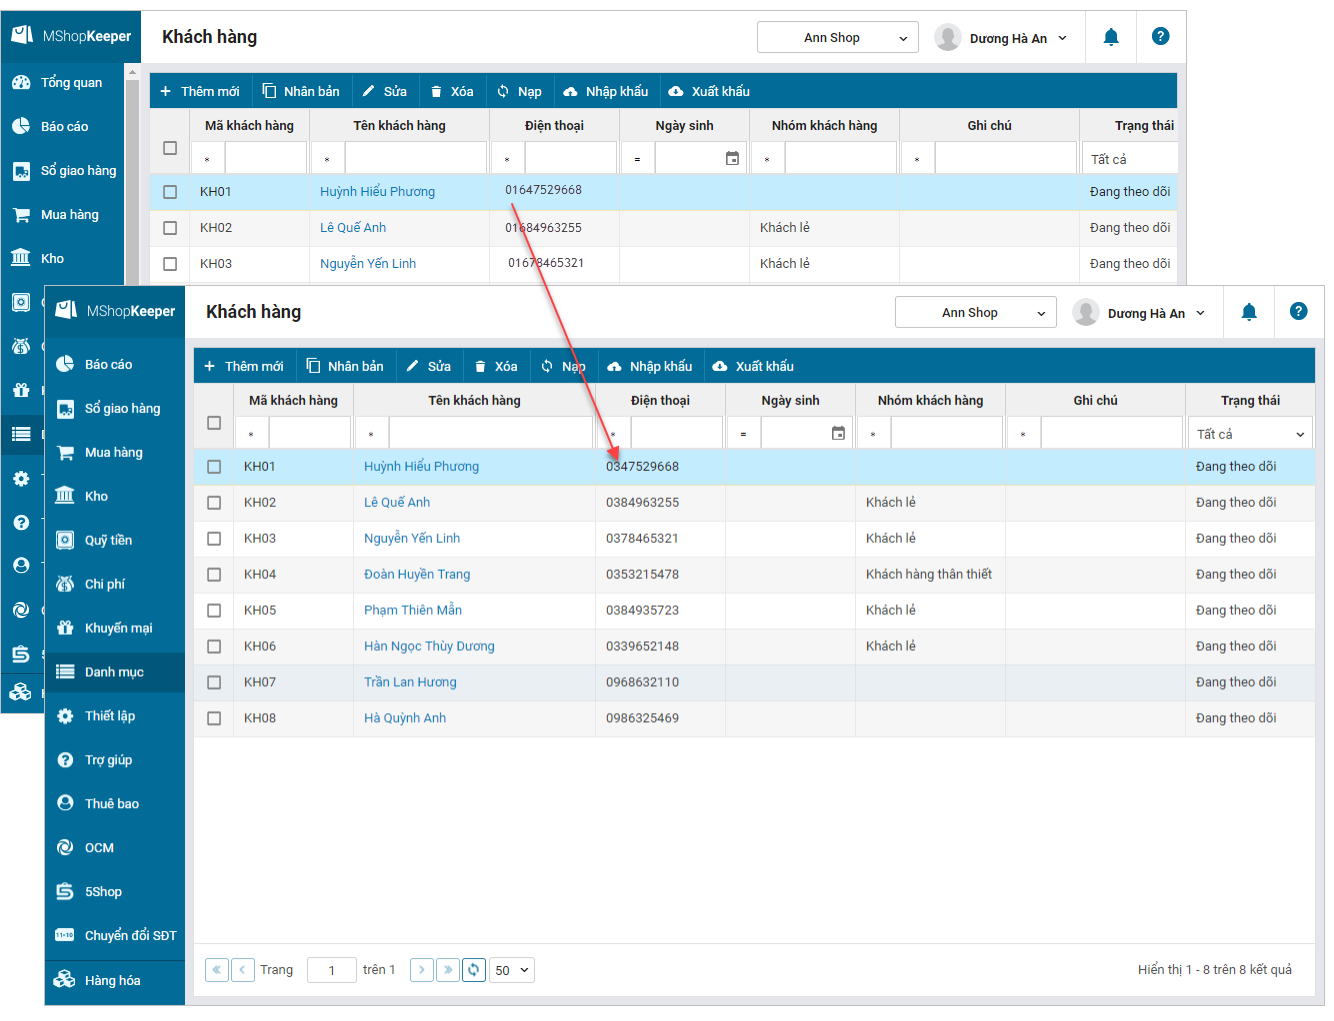
Task: Open Lê Quế Anh link in the back window
Action: pyautogui.click(x=353, y=228)
